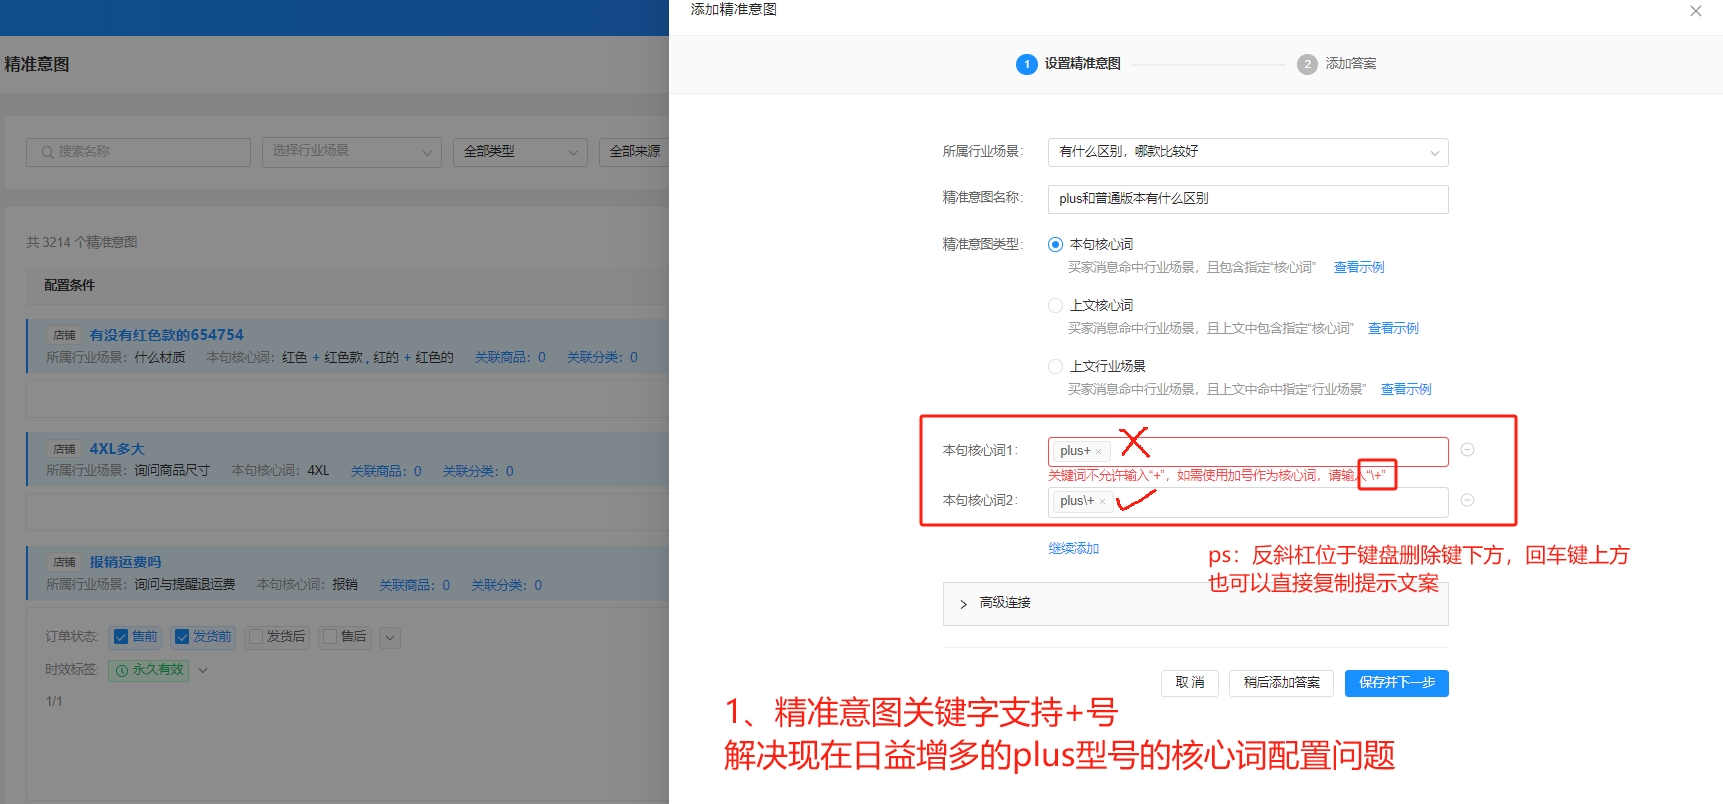Click into the 本句核心词1 input box
Screen dimensions: 1723x804
click(1248, 451)
